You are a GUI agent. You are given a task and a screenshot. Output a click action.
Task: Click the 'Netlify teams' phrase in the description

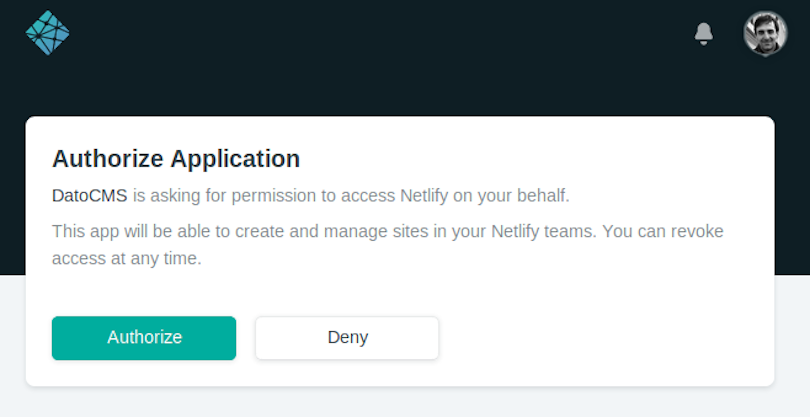(x=544, y=231)
